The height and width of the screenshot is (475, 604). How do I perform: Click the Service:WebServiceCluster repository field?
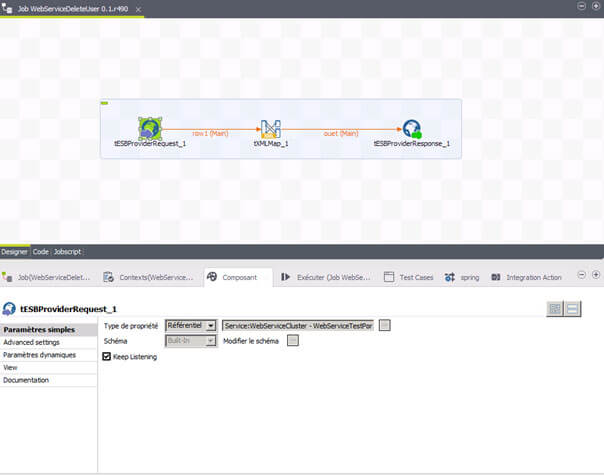click(x=298, y=326)
